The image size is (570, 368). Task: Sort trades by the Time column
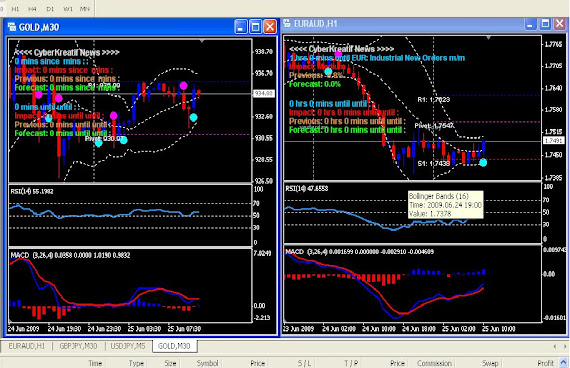[x=95, y=363]
